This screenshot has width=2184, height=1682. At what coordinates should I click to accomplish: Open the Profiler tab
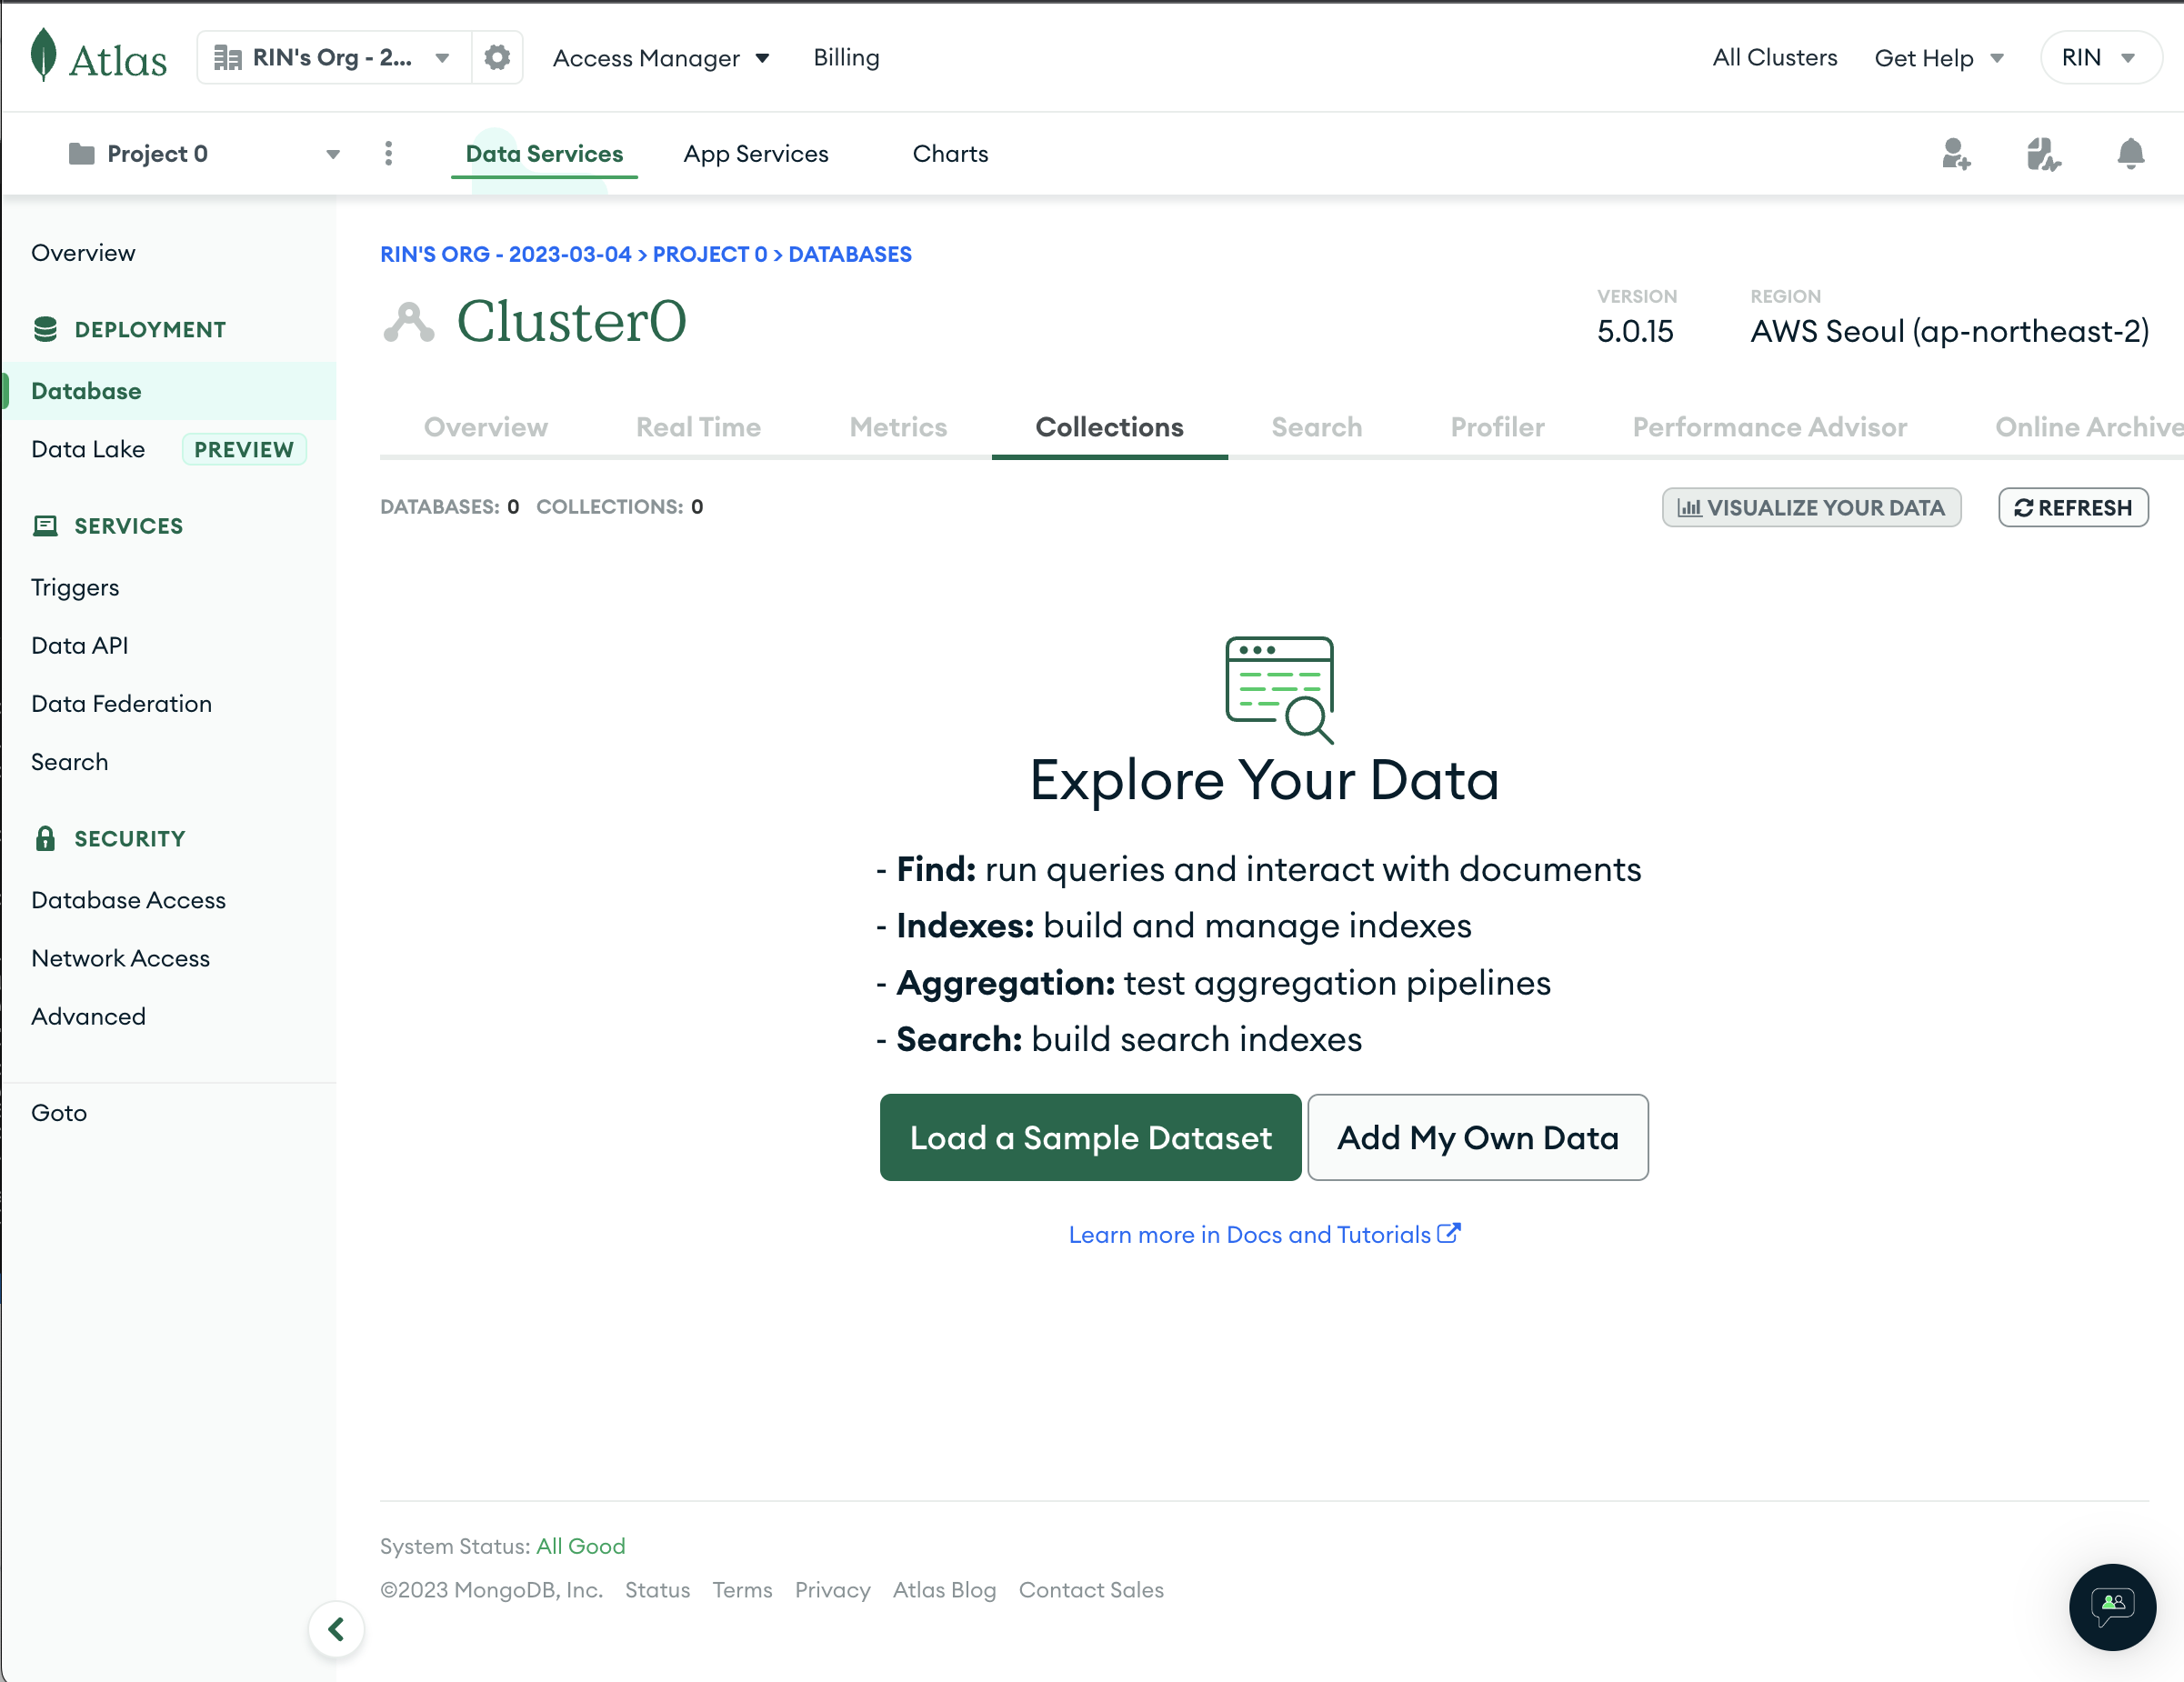point(1497,427)
